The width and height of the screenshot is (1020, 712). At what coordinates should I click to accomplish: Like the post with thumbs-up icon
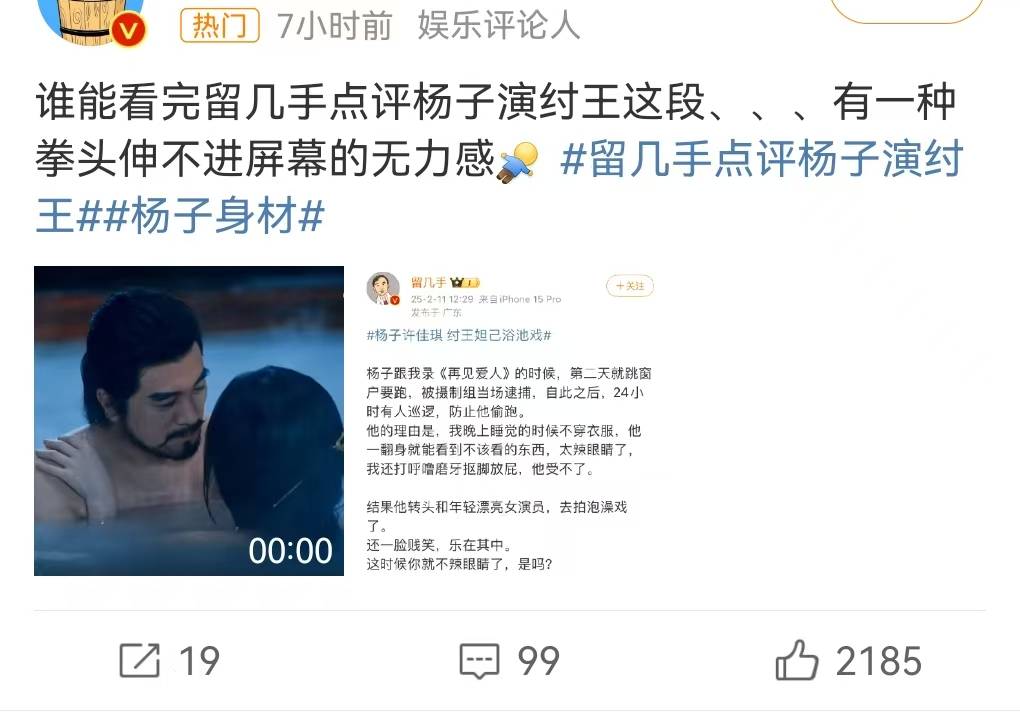click(x=797, y=660)
